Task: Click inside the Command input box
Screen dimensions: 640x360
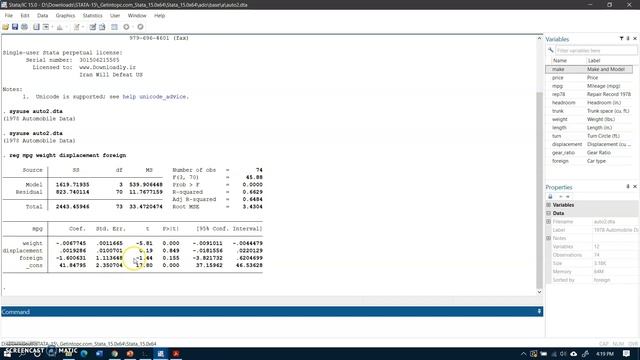Action: (272, 327)
